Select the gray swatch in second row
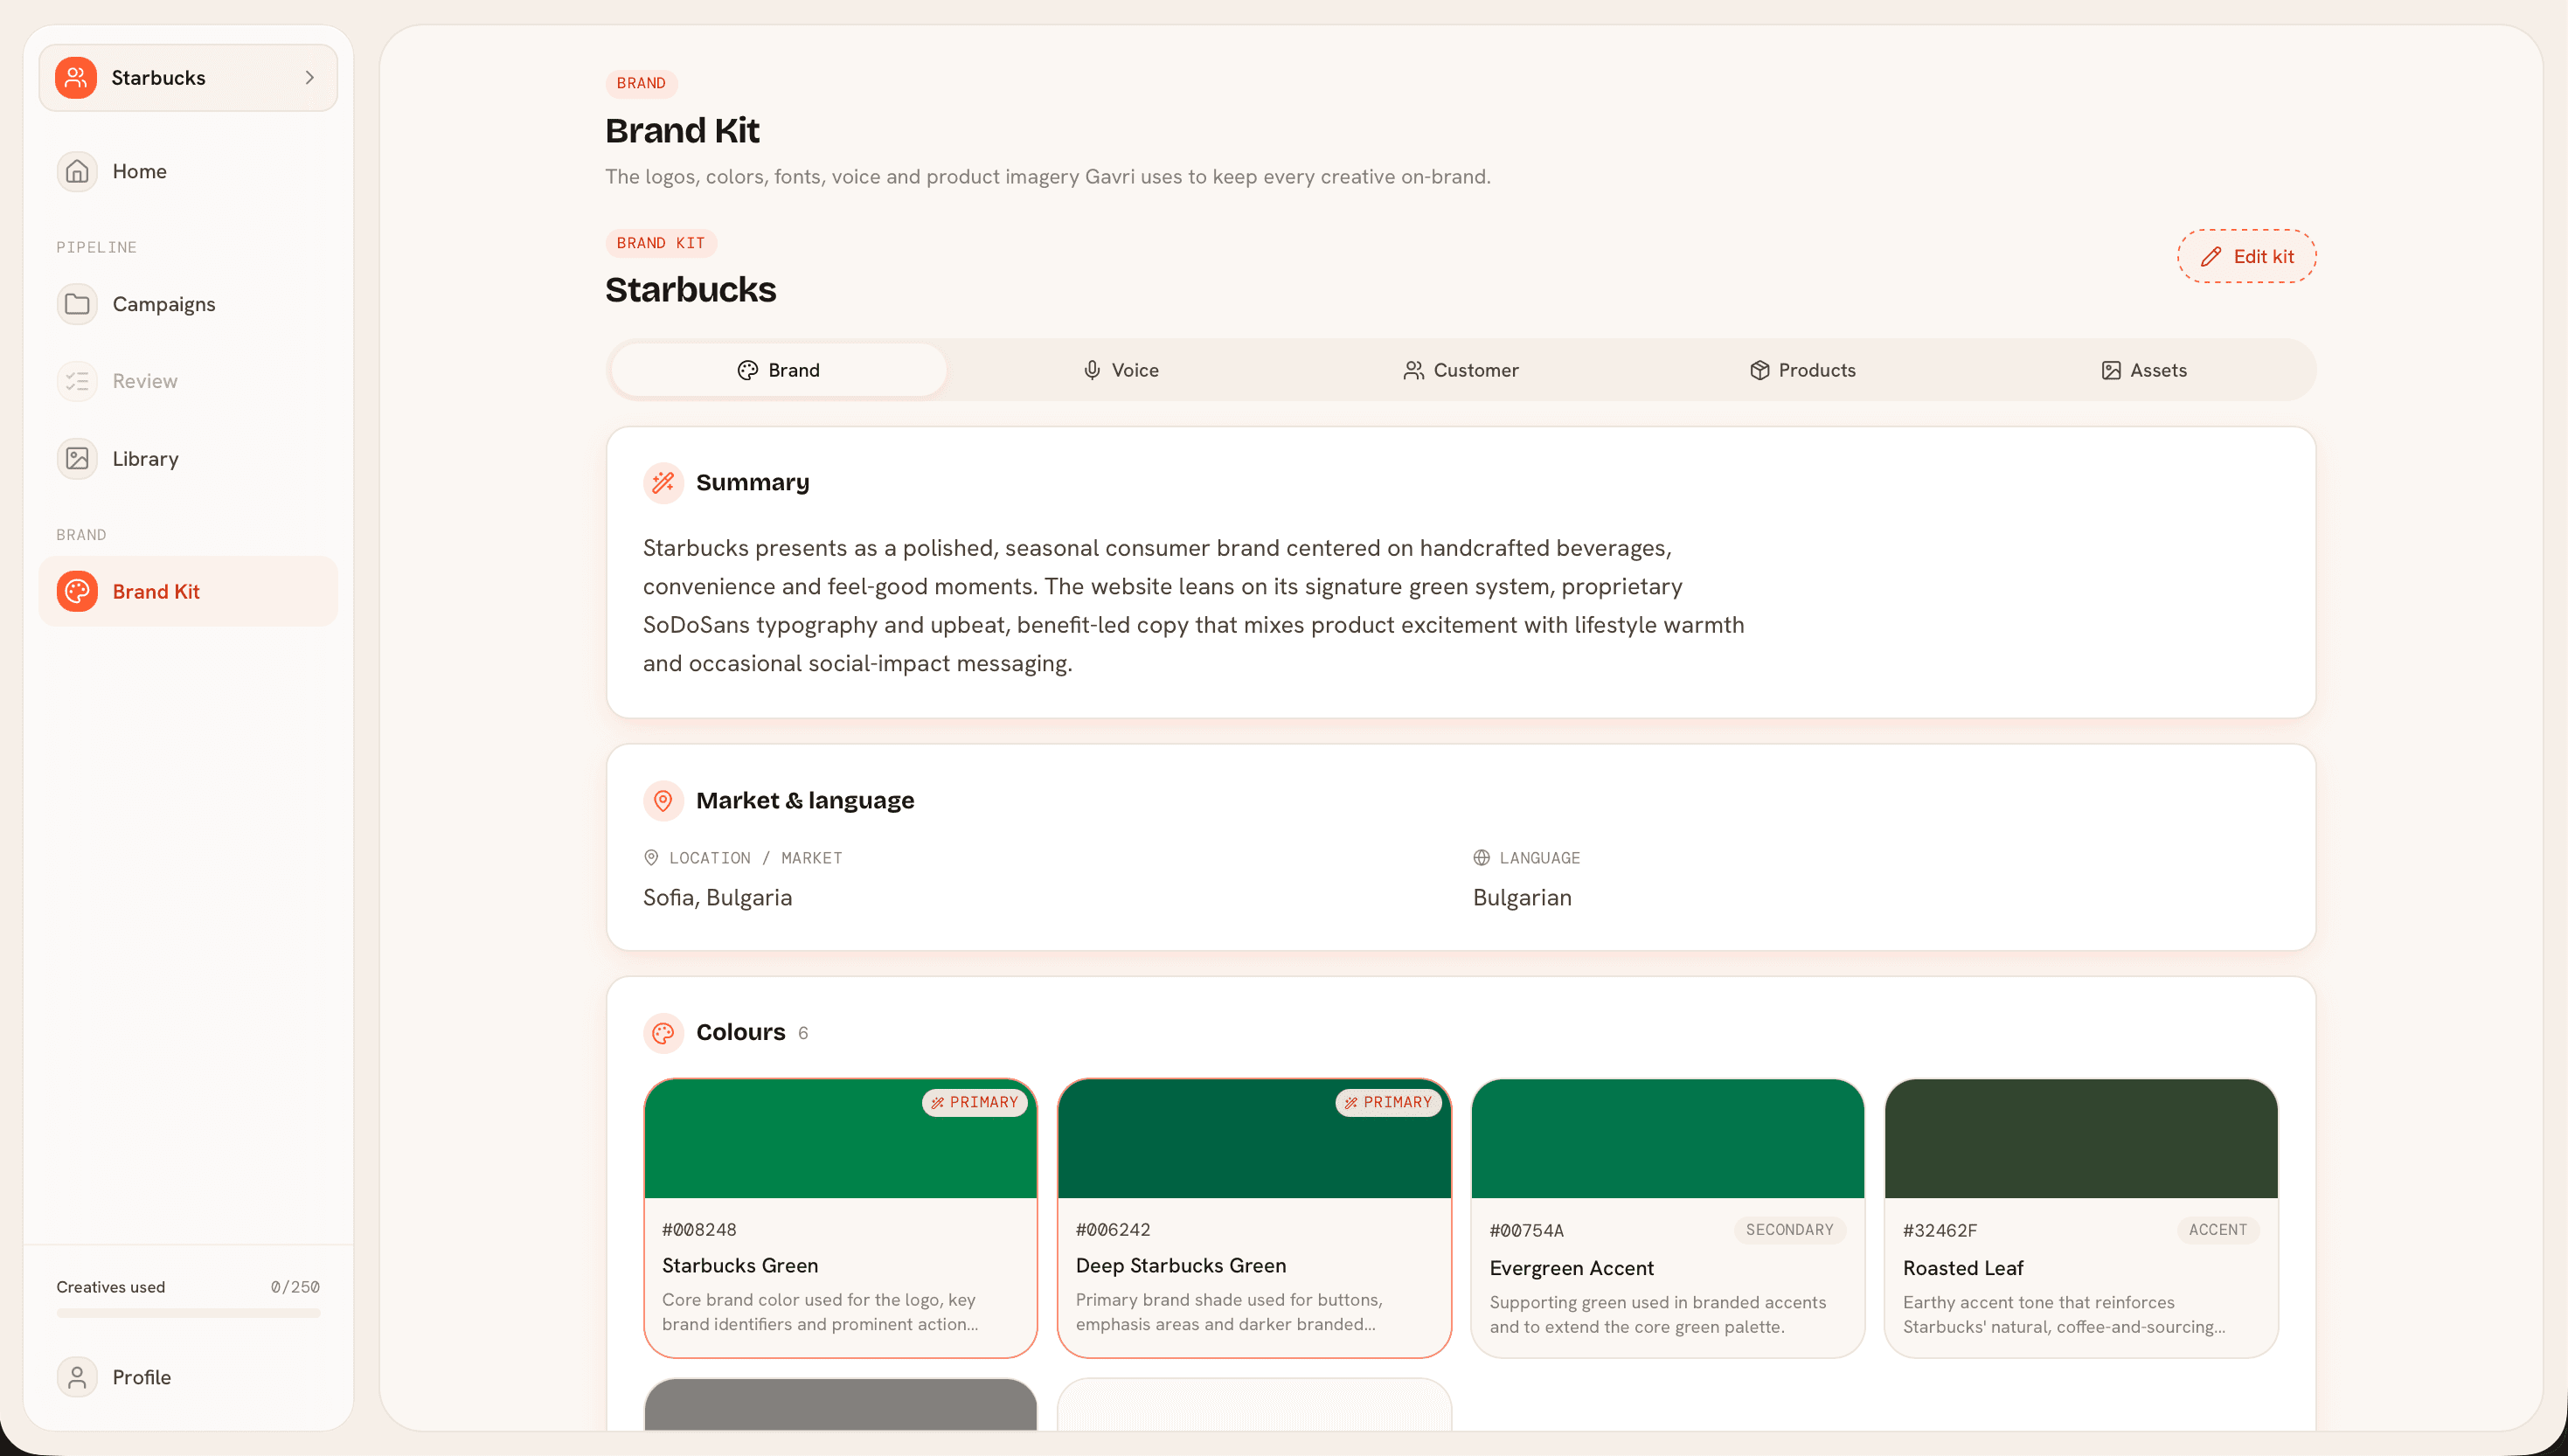This screenshot has width=2568, height=1456. point(840,1404)
